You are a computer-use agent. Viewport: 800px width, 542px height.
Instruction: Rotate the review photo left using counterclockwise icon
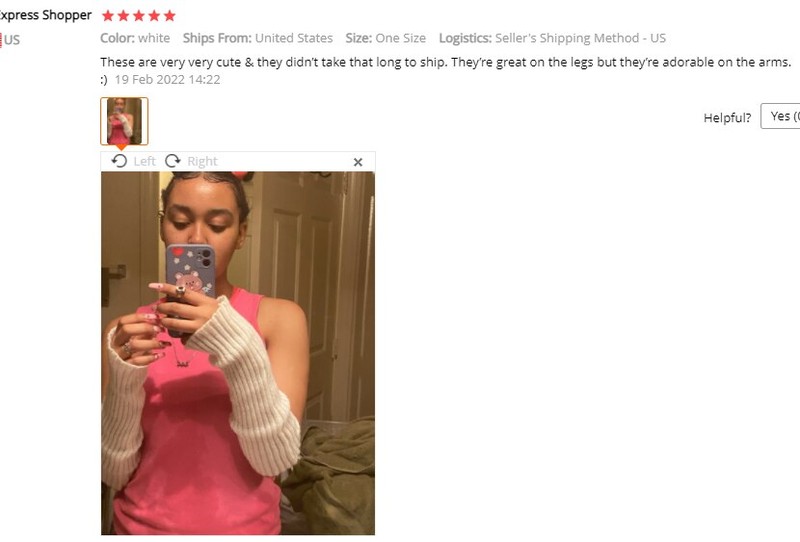point(119,161)
